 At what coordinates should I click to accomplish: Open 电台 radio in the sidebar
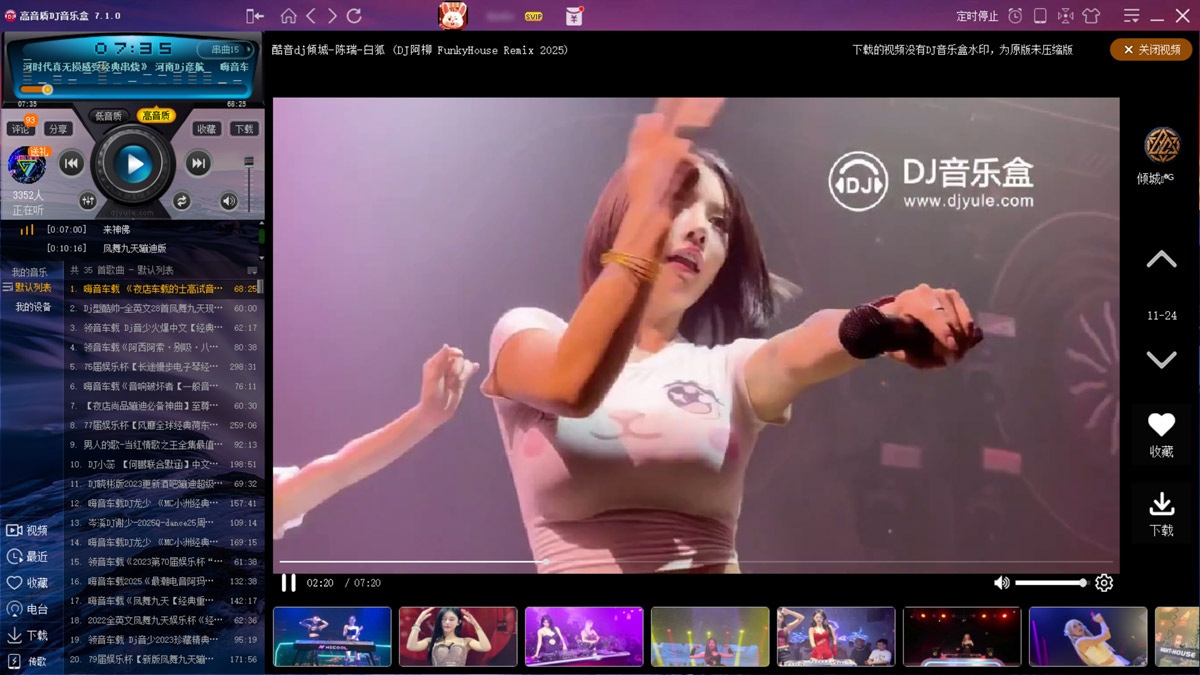pyautogui.click(x=27, y=609)
